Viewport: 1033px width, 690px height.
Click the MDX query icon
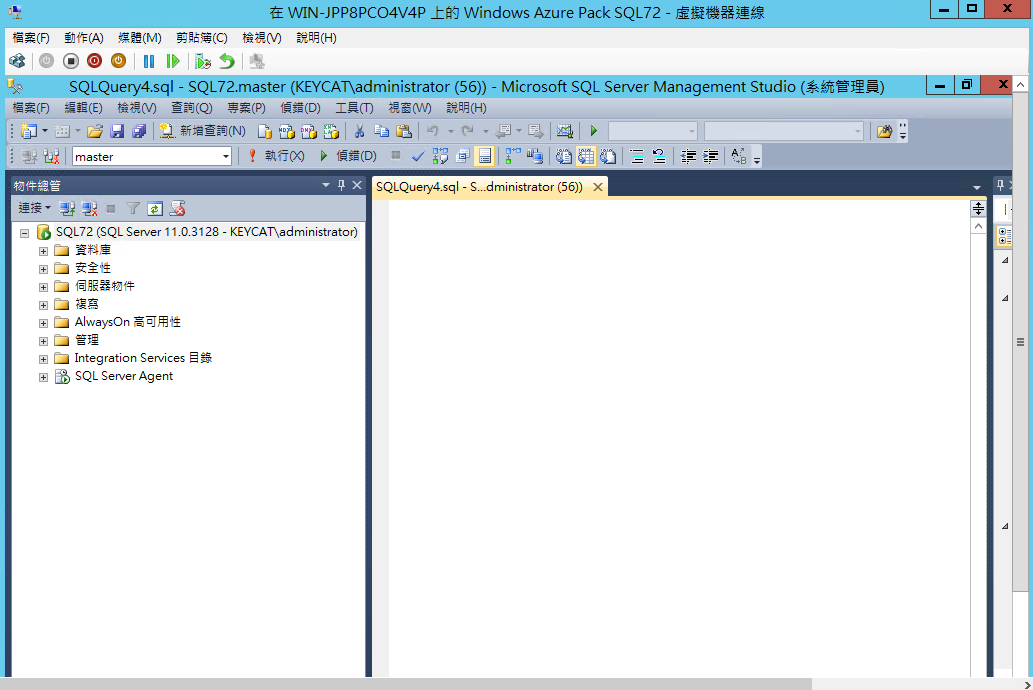pyautogui.click(x=287, y=131)
